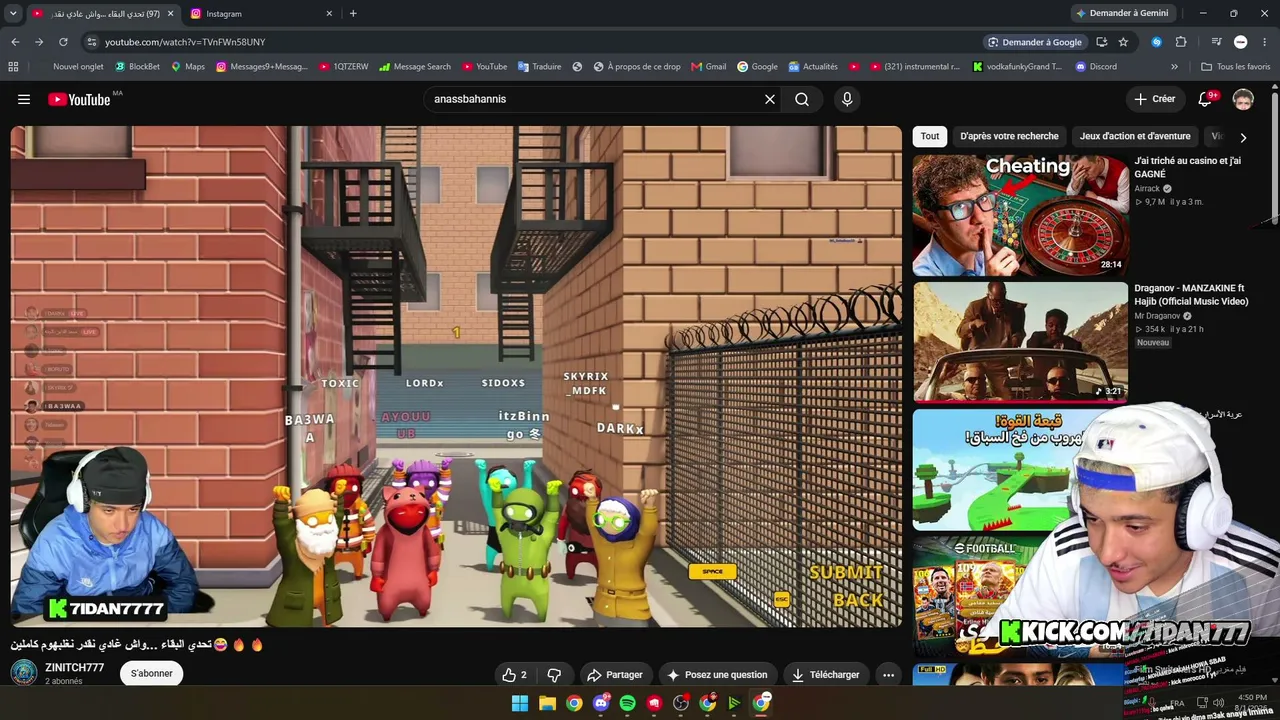Screen dimensions: 1280x720
Task: Open the Chrome media control icon
Action: pyautogui.click(x=1216, y=42)
